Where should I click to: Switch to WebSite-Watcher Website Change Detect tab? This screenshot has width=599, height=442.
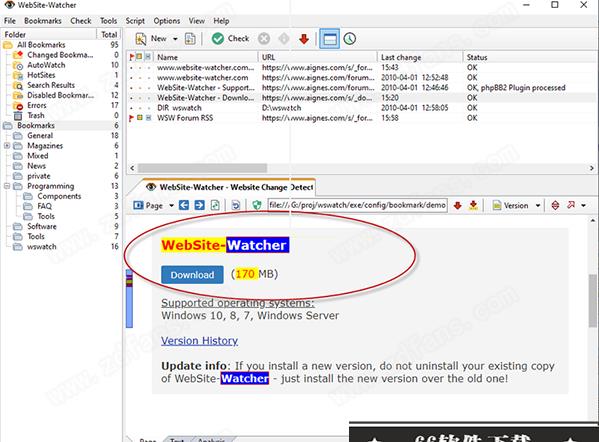coord(229,187)
